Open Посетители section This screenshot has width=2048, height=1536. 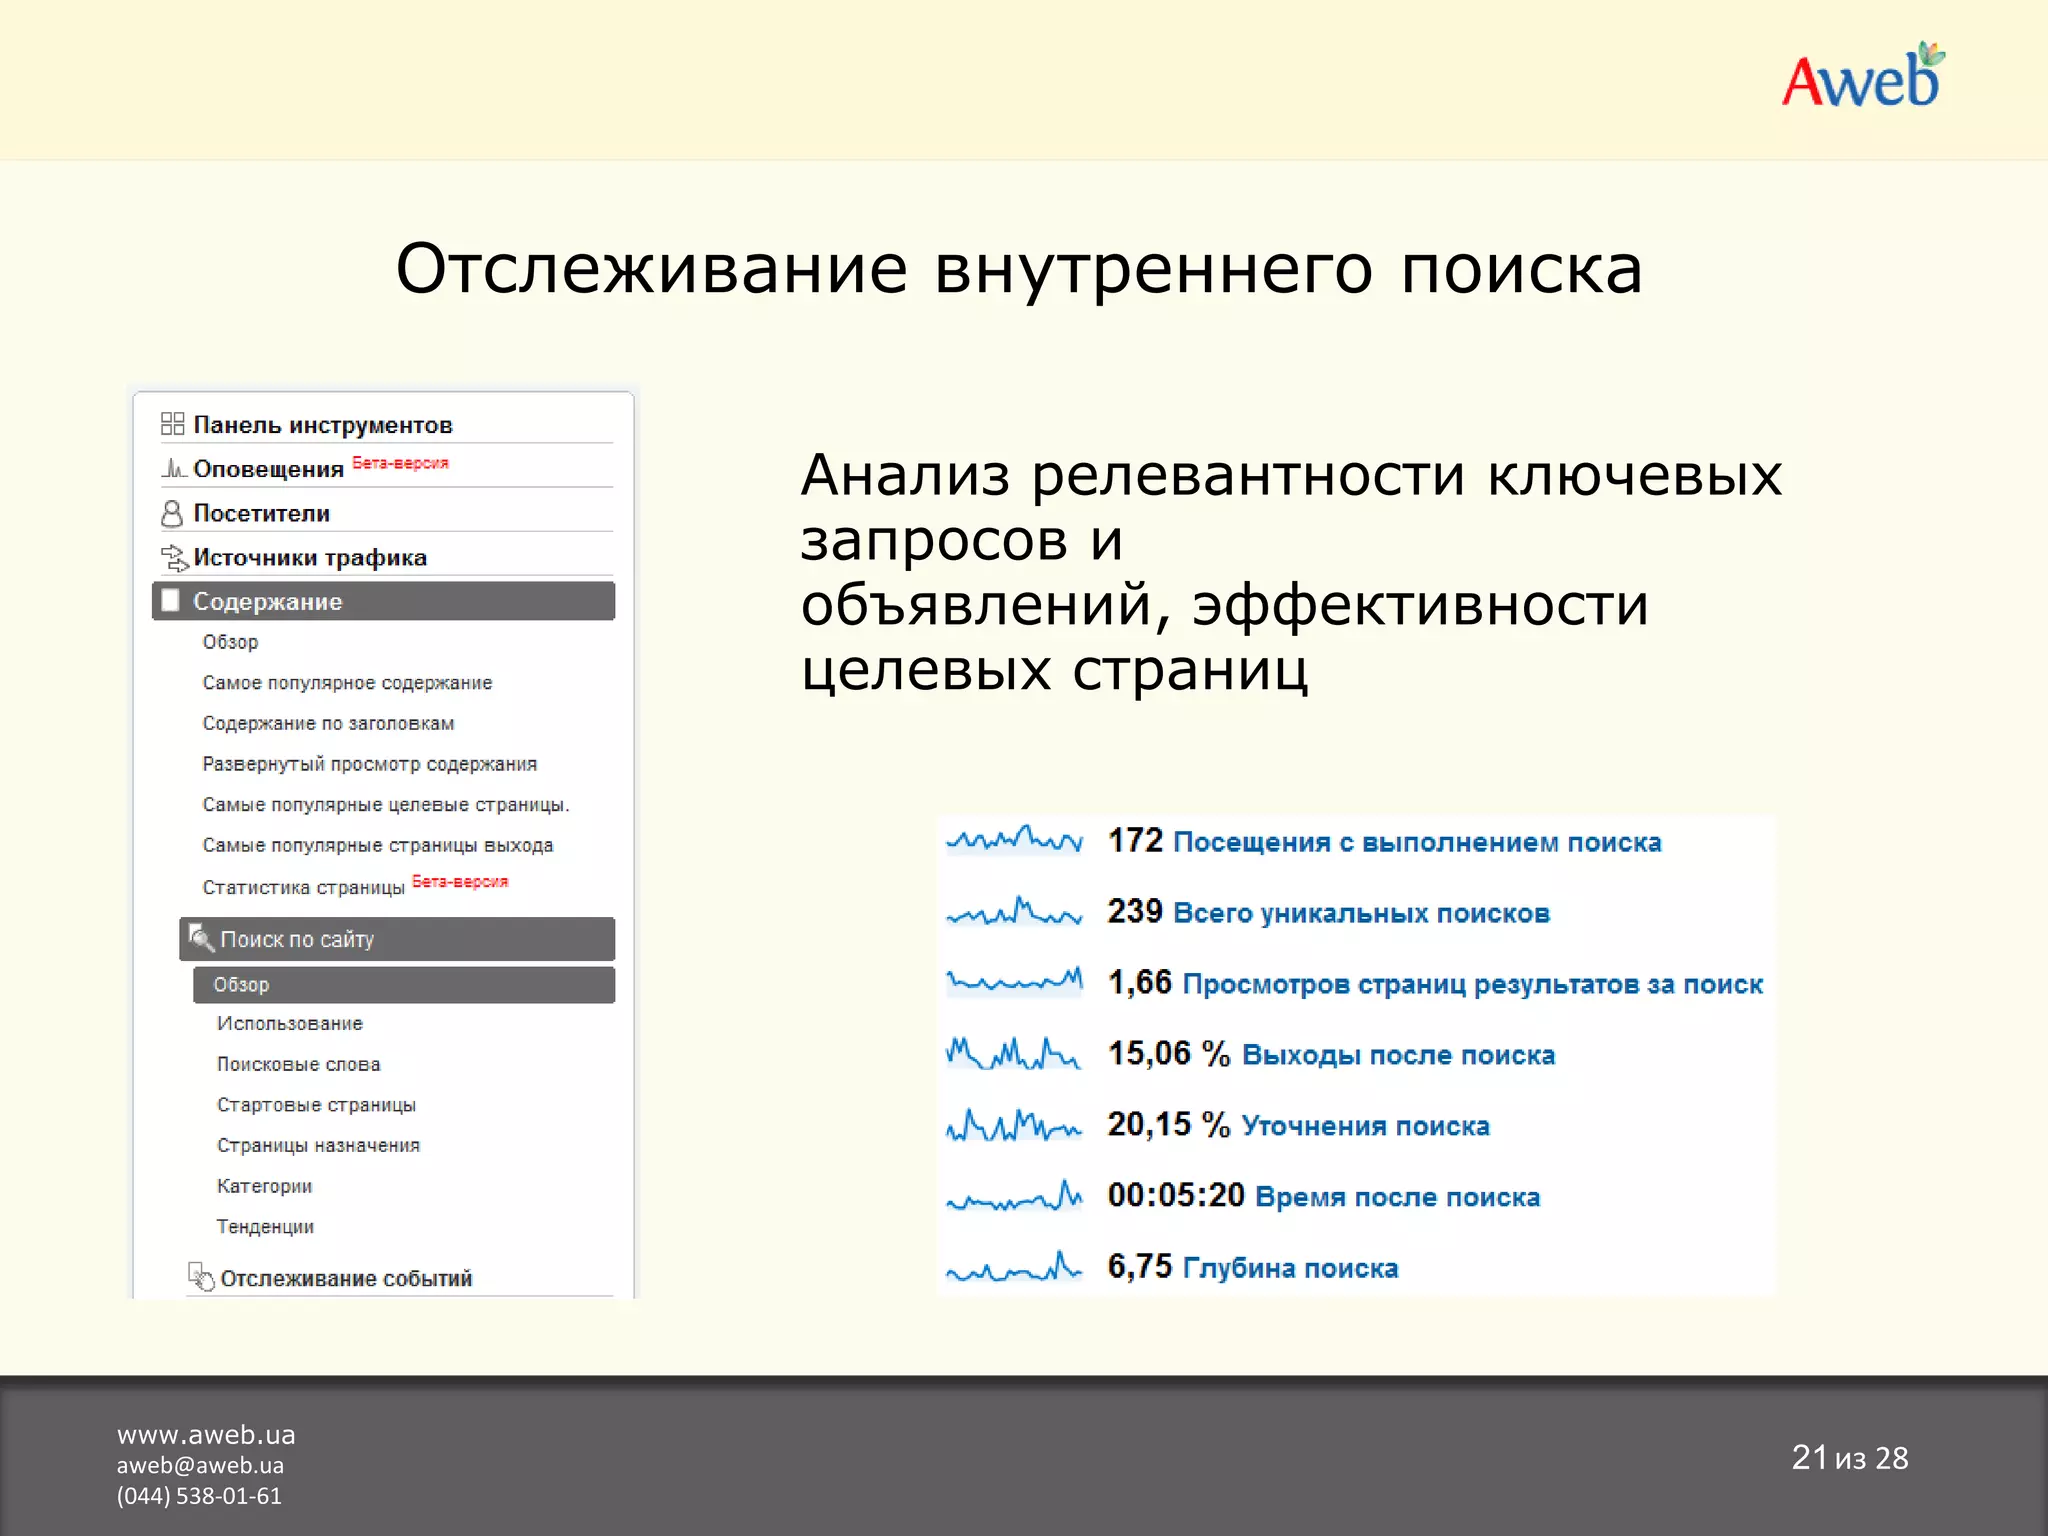click(261, 513)
